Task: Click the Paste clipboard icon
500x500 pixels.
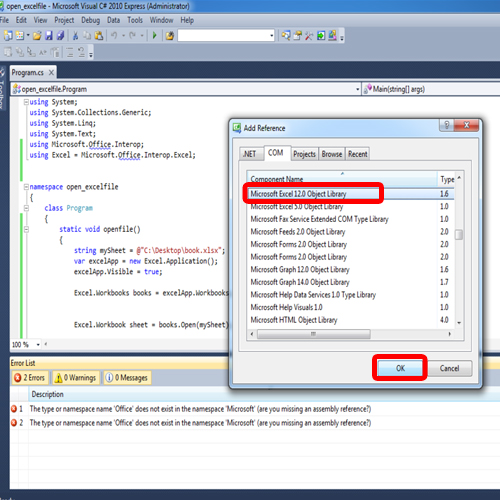Action: point(99,35)
